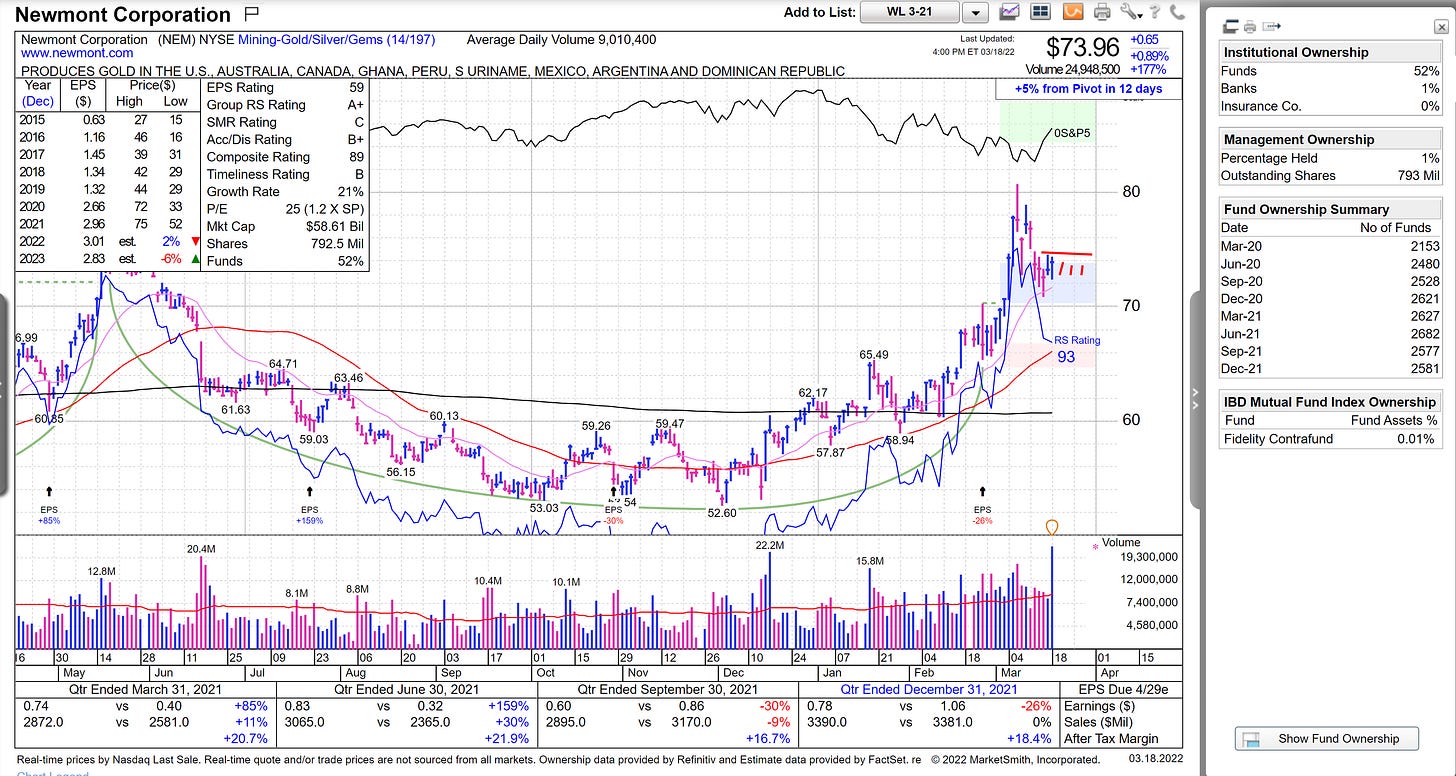1456x776 pixels.
Task: Open help question mark icon
Action: coord(1155,12)
